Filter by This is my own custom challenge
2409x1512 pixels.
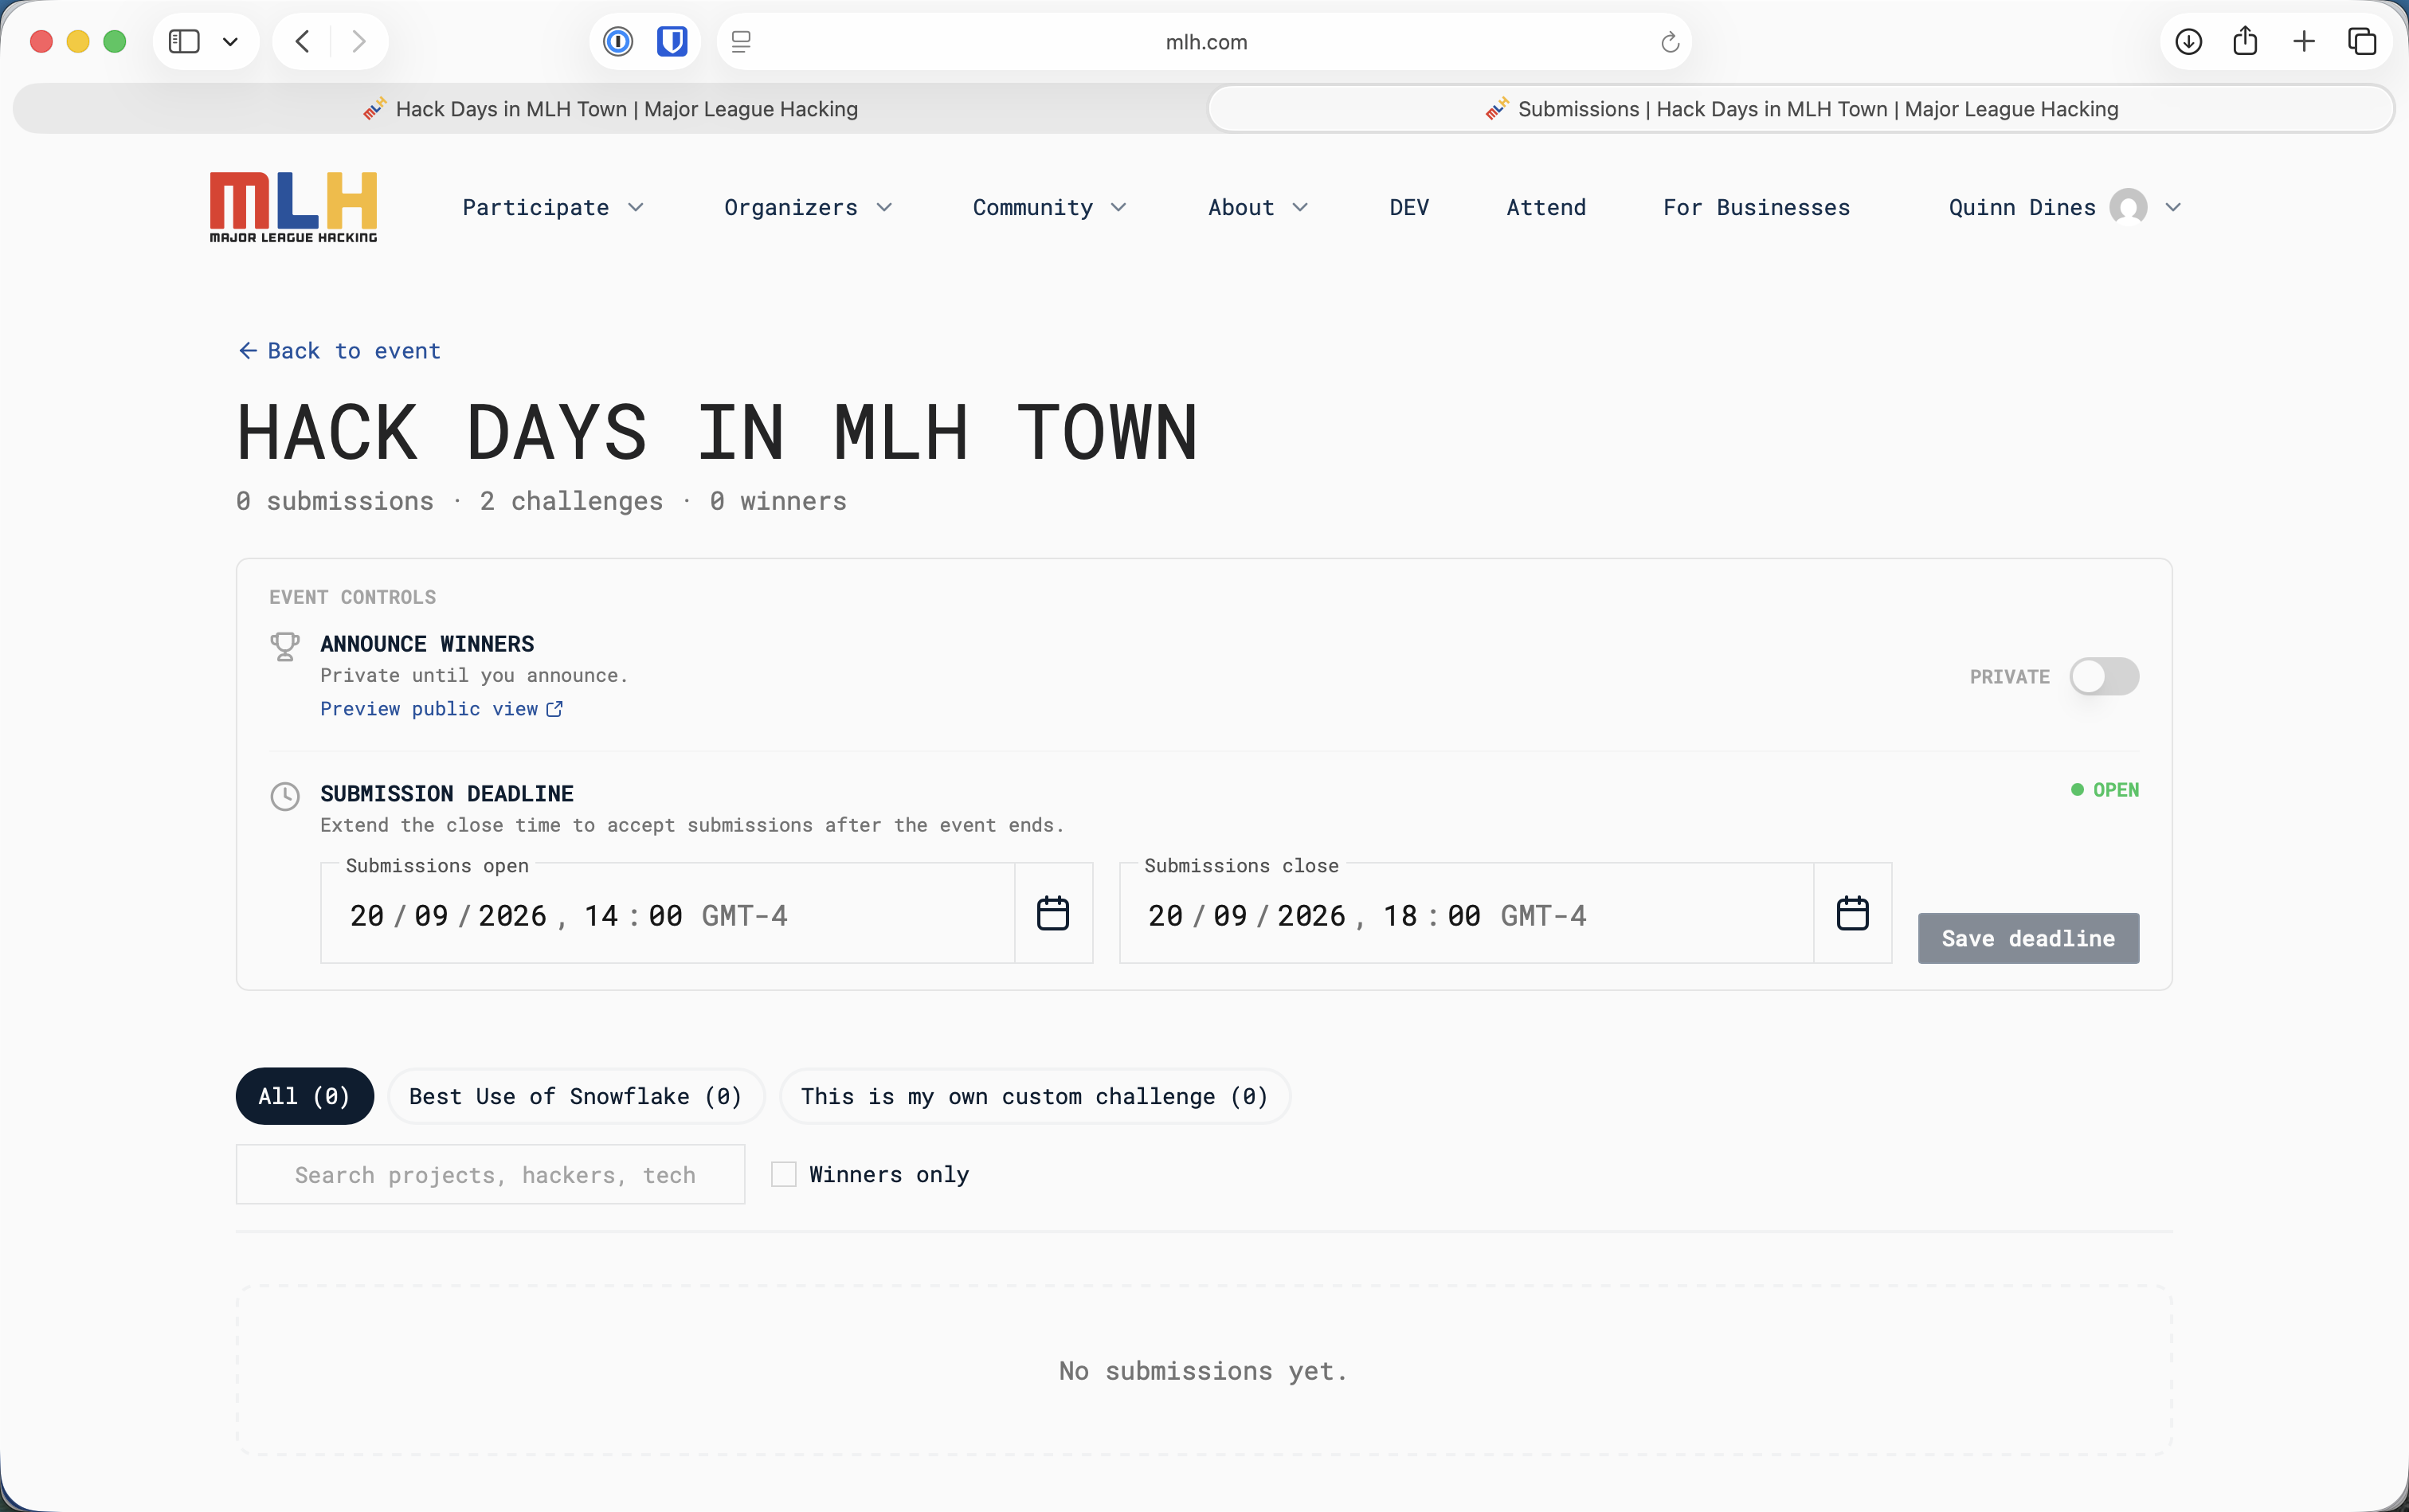click(x=1035, y=1097)
